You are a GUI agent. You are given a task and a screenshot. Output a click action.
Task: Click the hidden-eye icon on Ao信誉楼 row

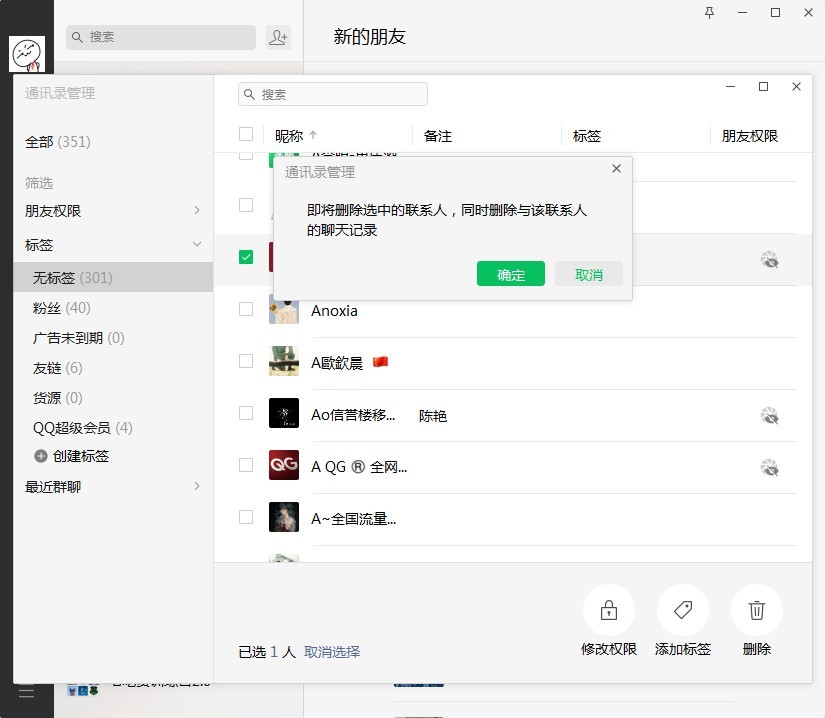click(x=769, y=415)
